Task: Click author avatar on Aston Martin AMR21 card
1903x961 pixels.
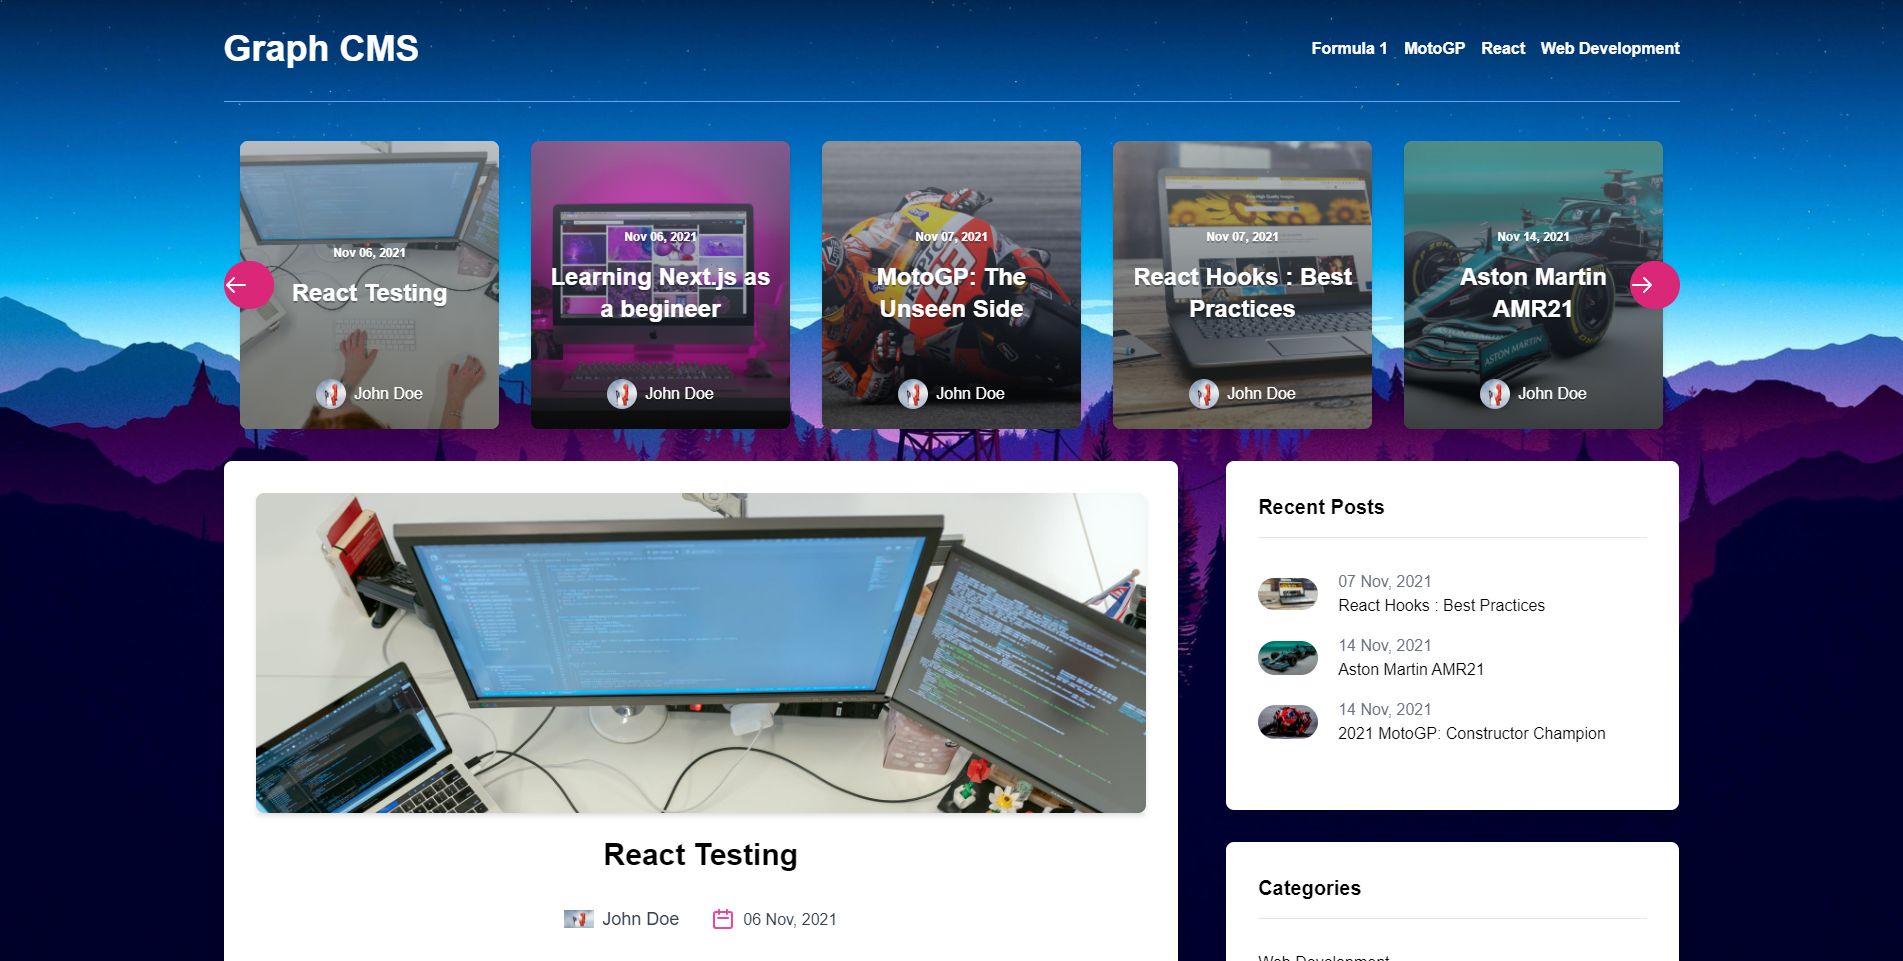Action: coord(1494,394)
